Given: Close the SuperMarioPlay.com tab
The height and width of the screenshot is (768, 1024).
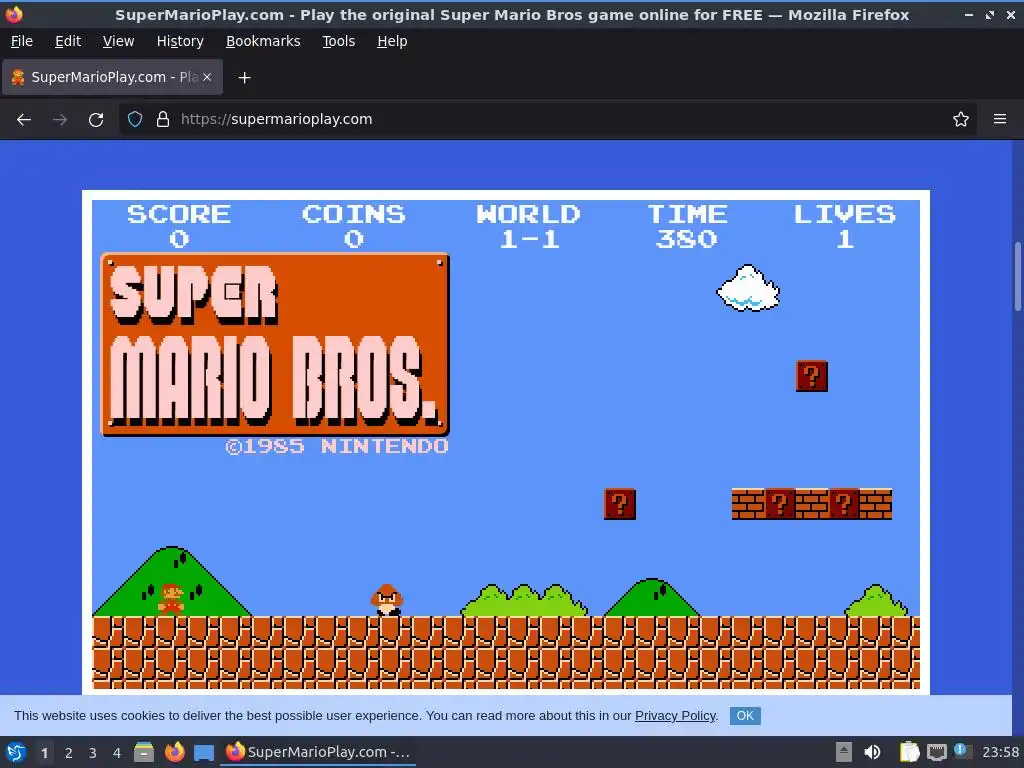Looking at the screenshot, I should point(207,77).
